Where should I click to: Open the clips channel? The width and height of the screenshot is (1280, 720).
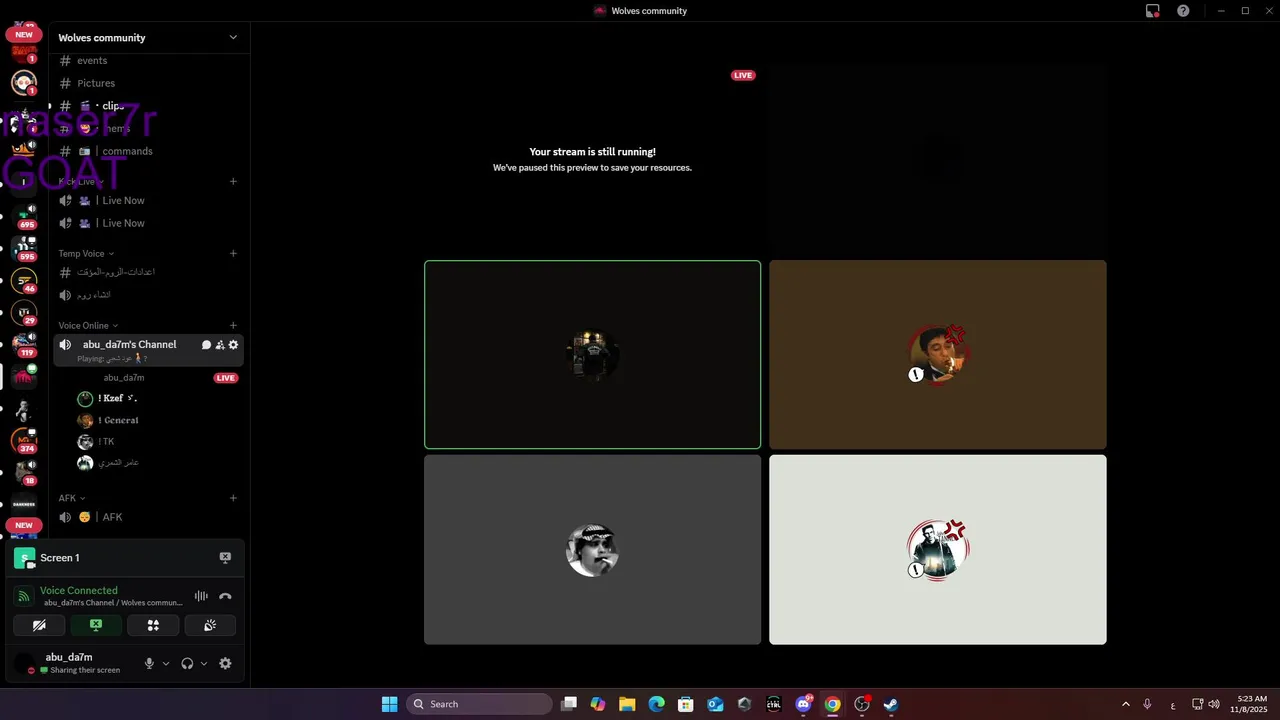coord(149,106)
